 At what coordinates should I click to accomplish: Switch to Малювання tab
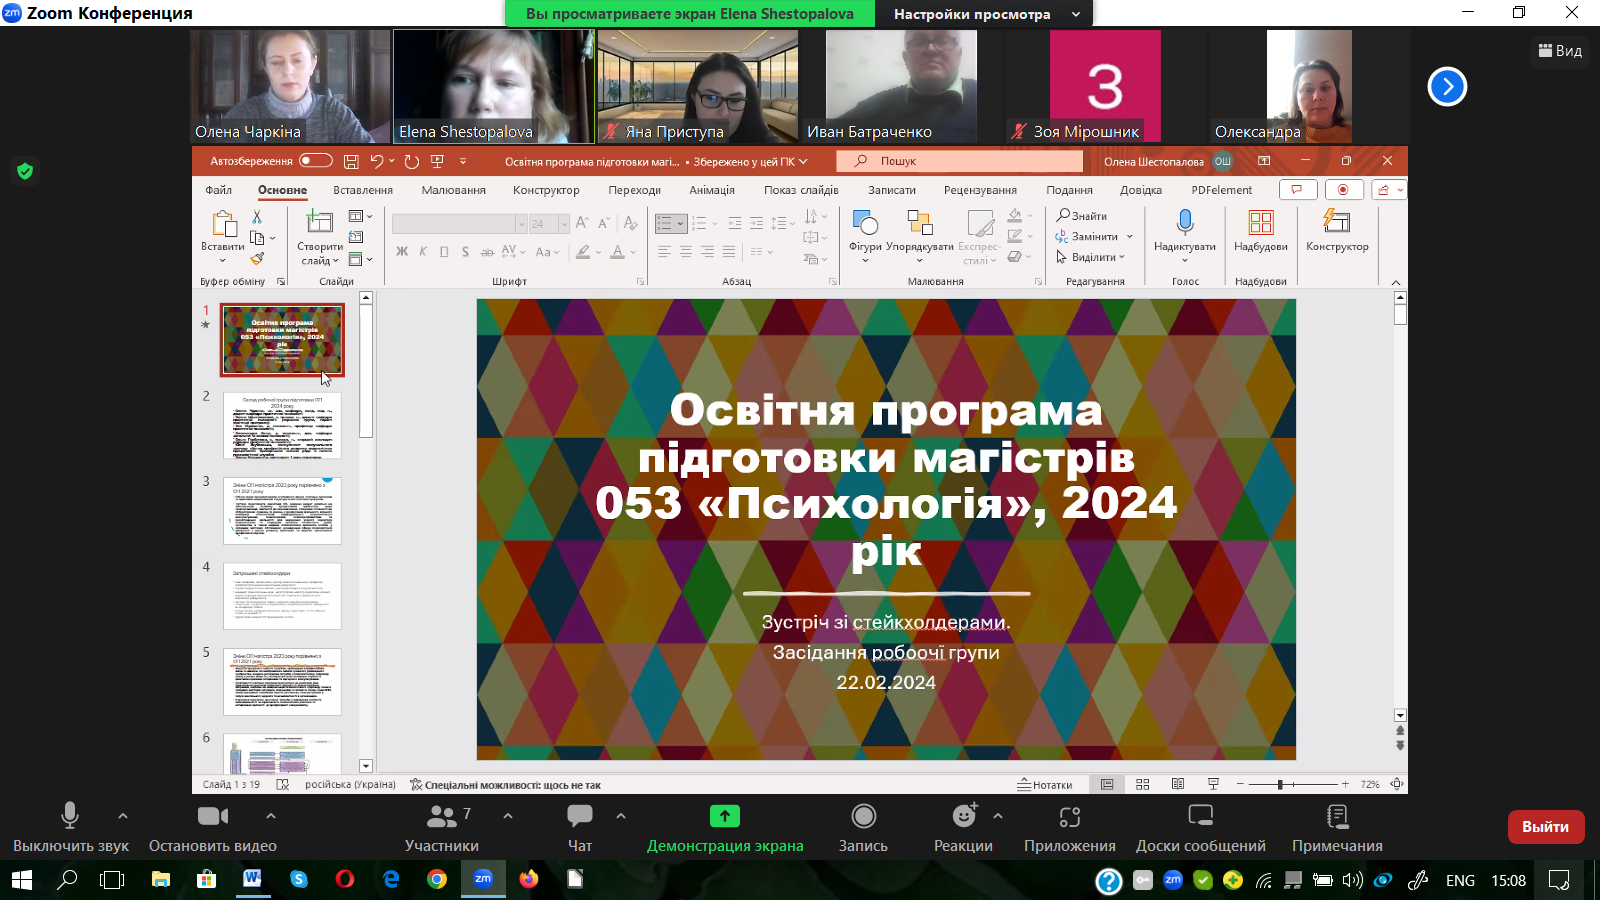(x=454, y=190)
